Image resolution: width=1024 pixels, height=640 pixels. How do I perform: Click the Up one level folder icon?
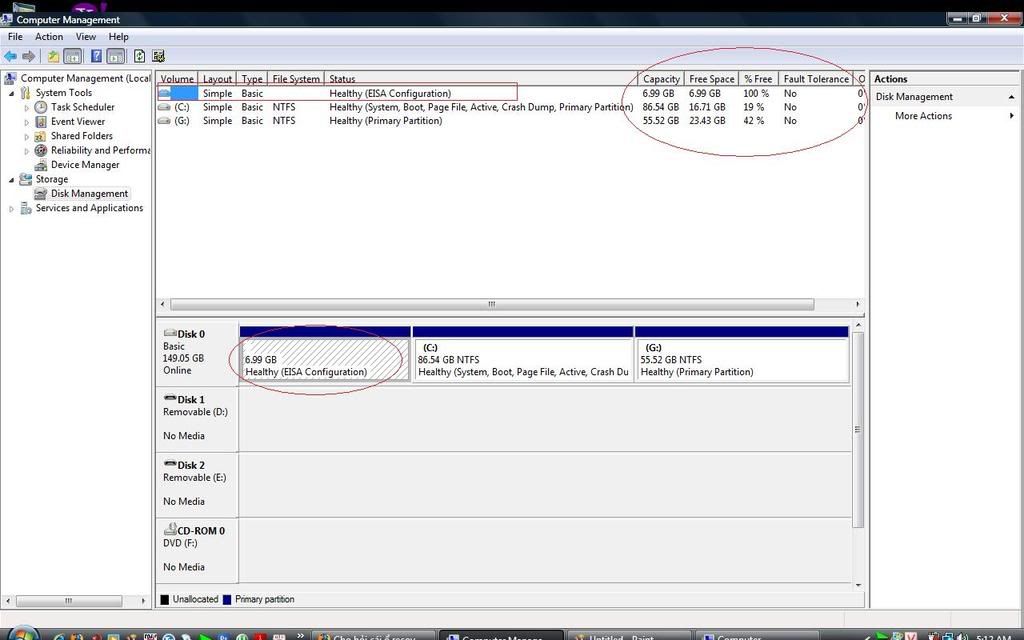pyautogui.click(x=54, y=57)
